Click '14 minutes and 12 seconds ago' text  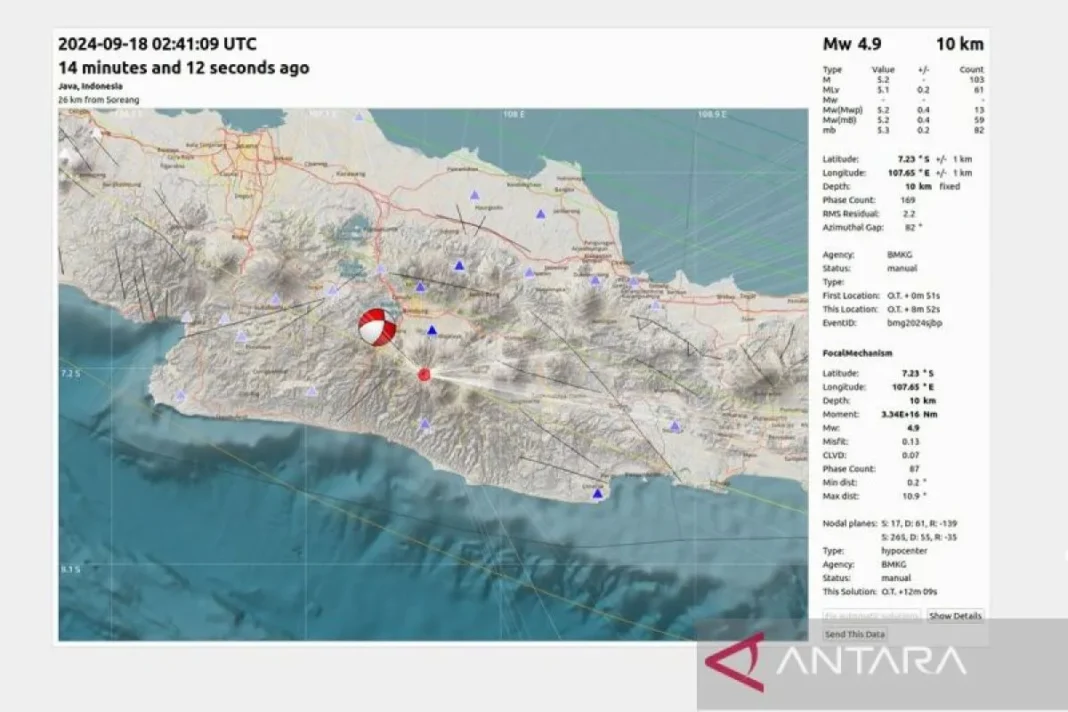click(x=184, y=67)
